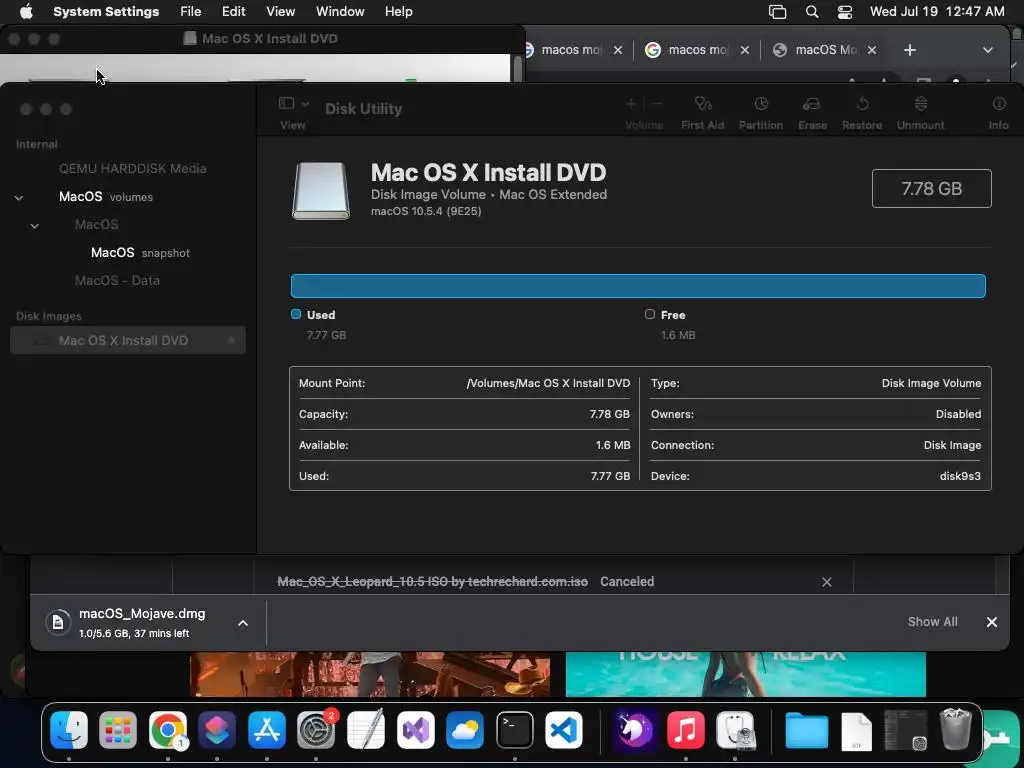Open a new Chrome tab
This screenshot has width=1024, height=768.
click(910, 50)
